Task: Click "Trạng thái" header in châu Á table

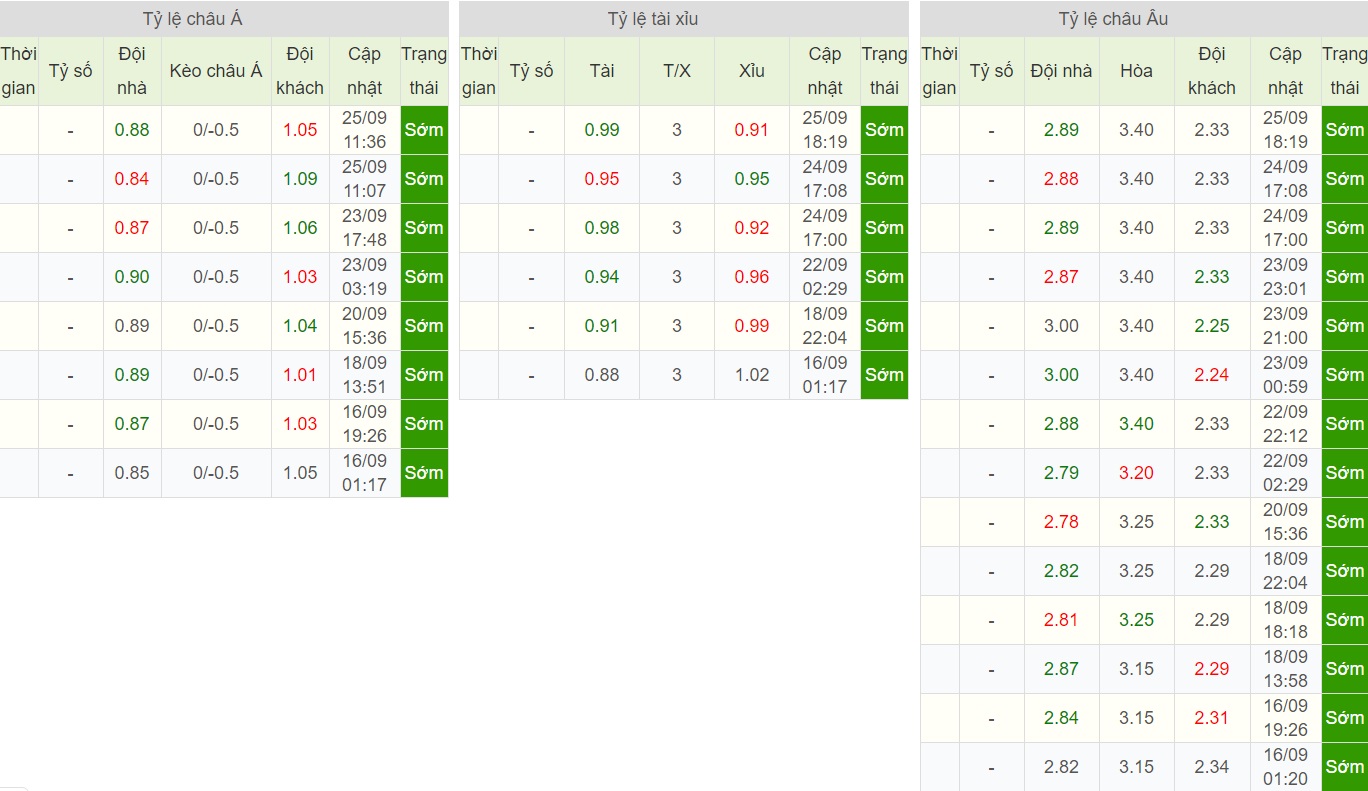Action: click(x=424, y=71)
